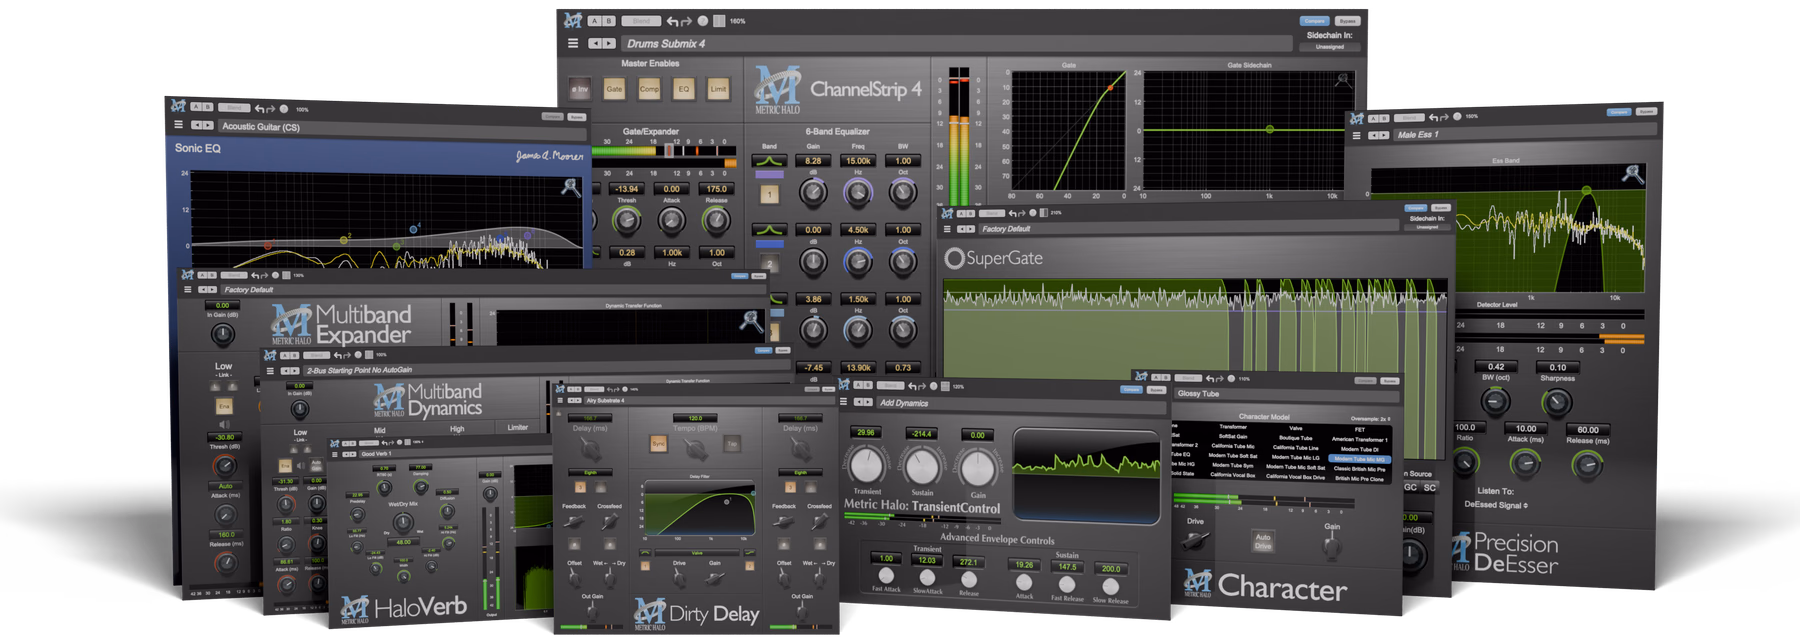This screenshot has height=643, width=1800.
Task: Click the Transient knob in TransientControl
Action: pyautogui.click(x=866, y=465)
